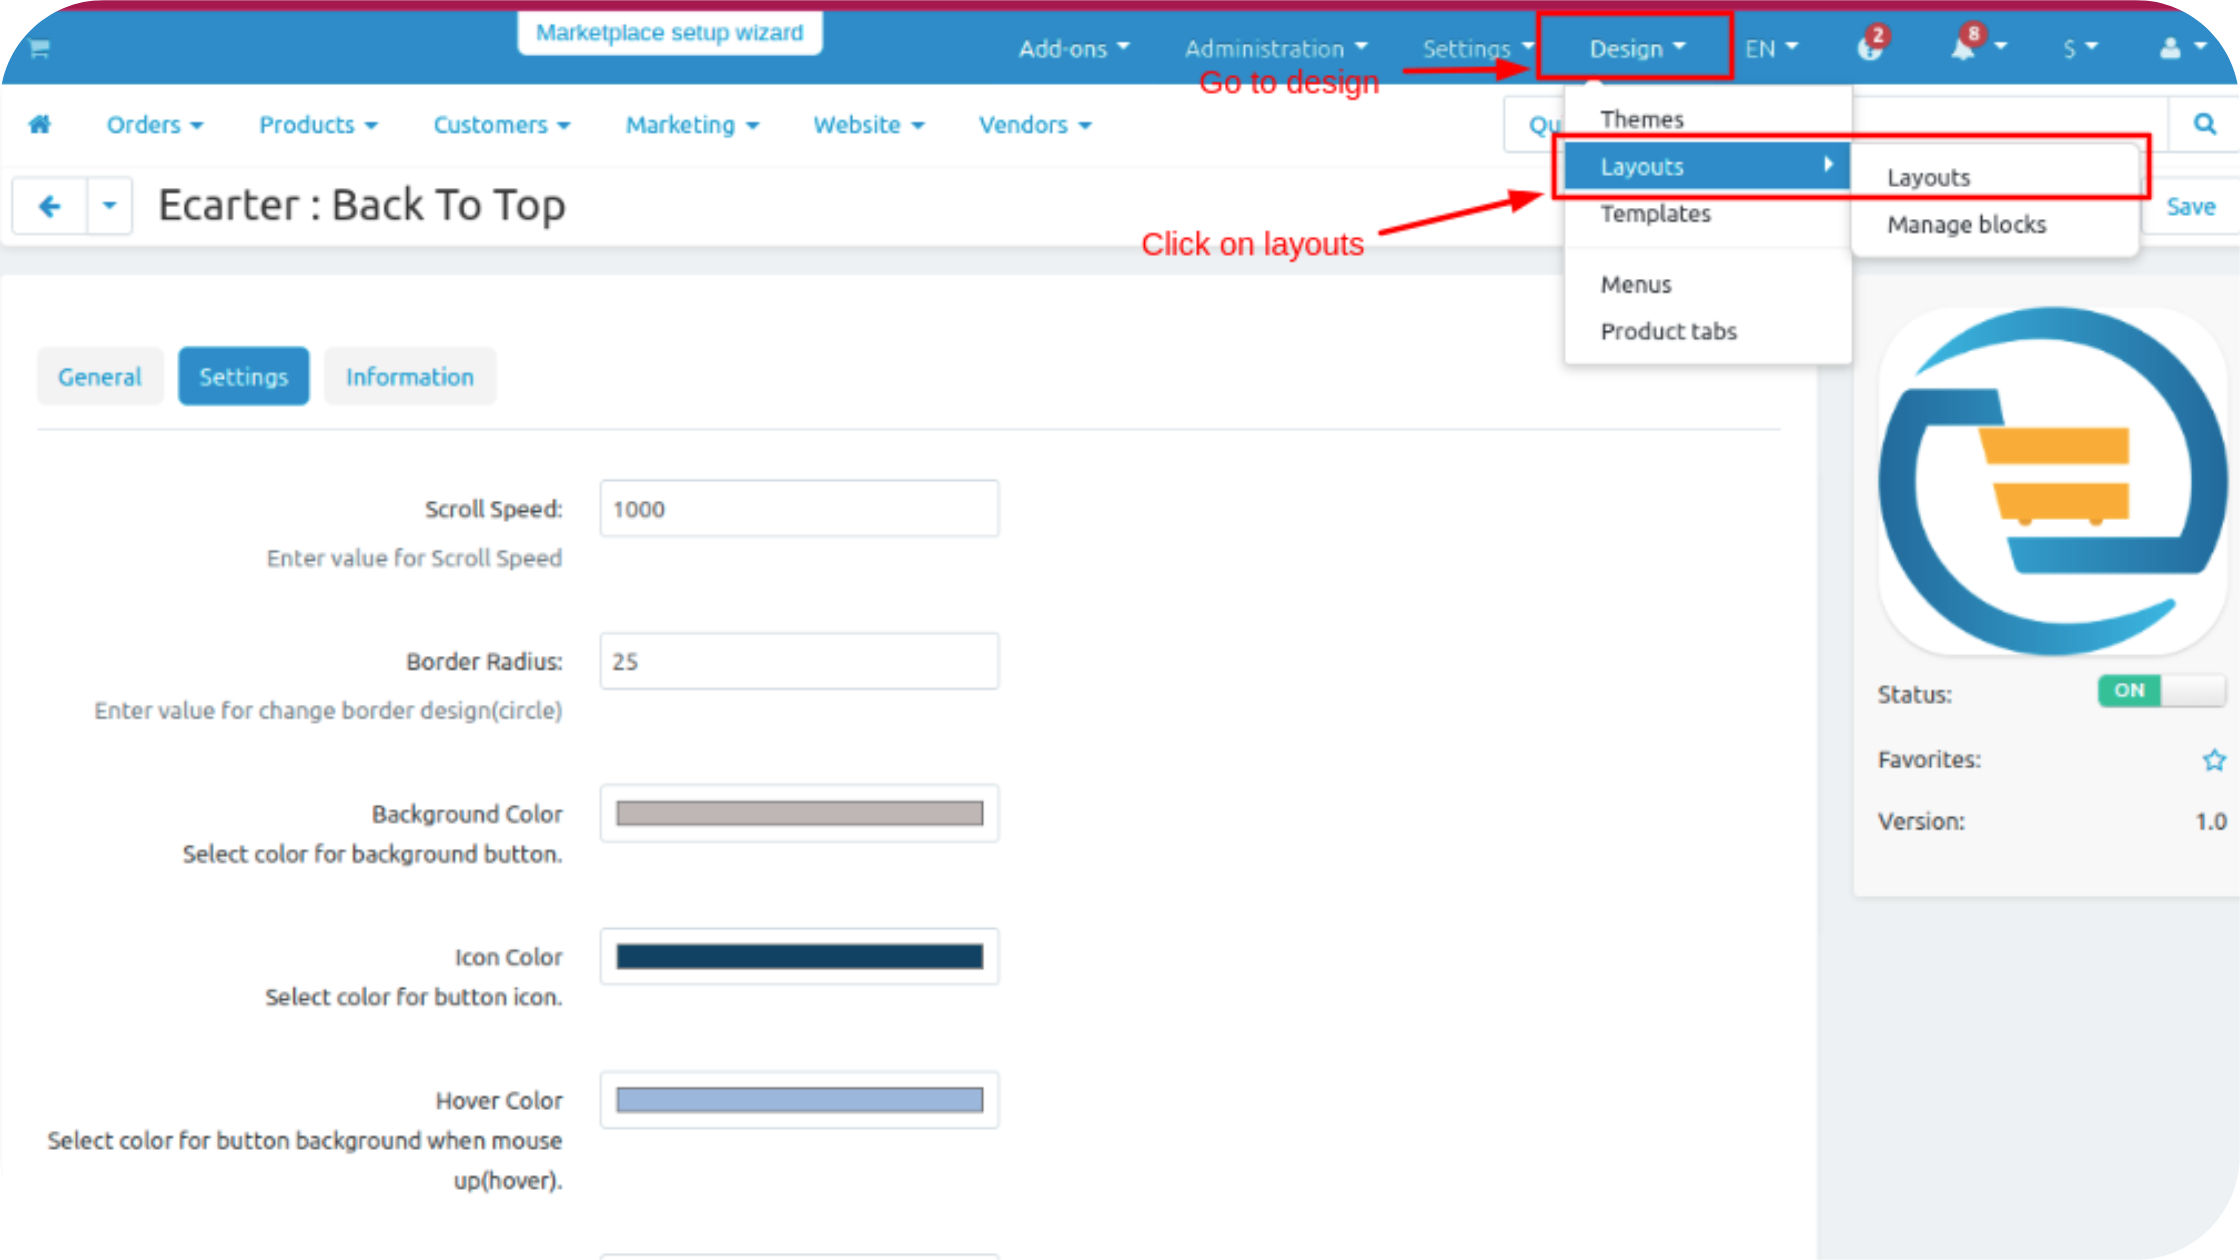Open the Add-ons menu

pos(1073,48)
